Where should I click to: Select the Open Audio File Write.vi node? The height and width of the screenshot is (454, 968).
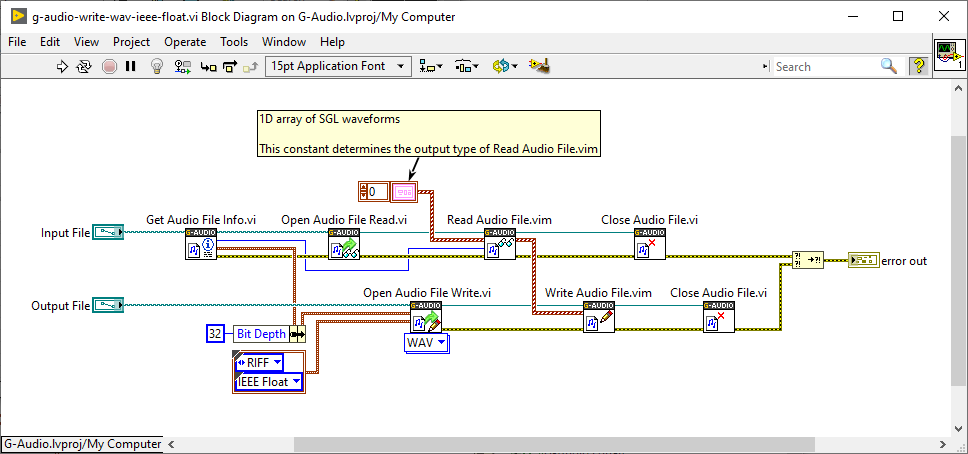click(x=425, y=317)
